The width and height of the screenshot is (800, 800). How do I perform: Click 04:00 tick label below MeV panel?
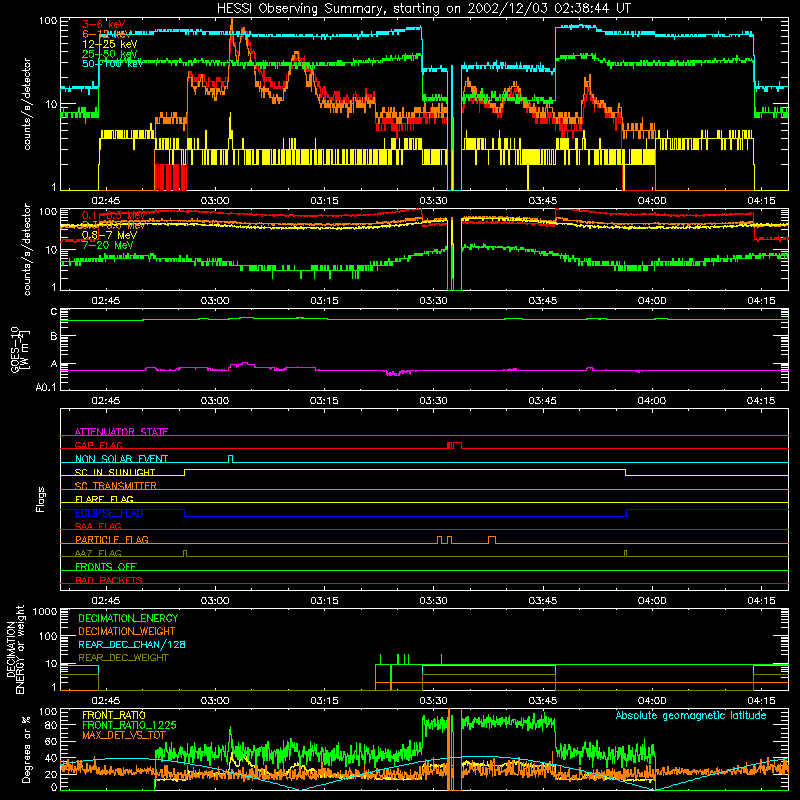click(652, 301)
